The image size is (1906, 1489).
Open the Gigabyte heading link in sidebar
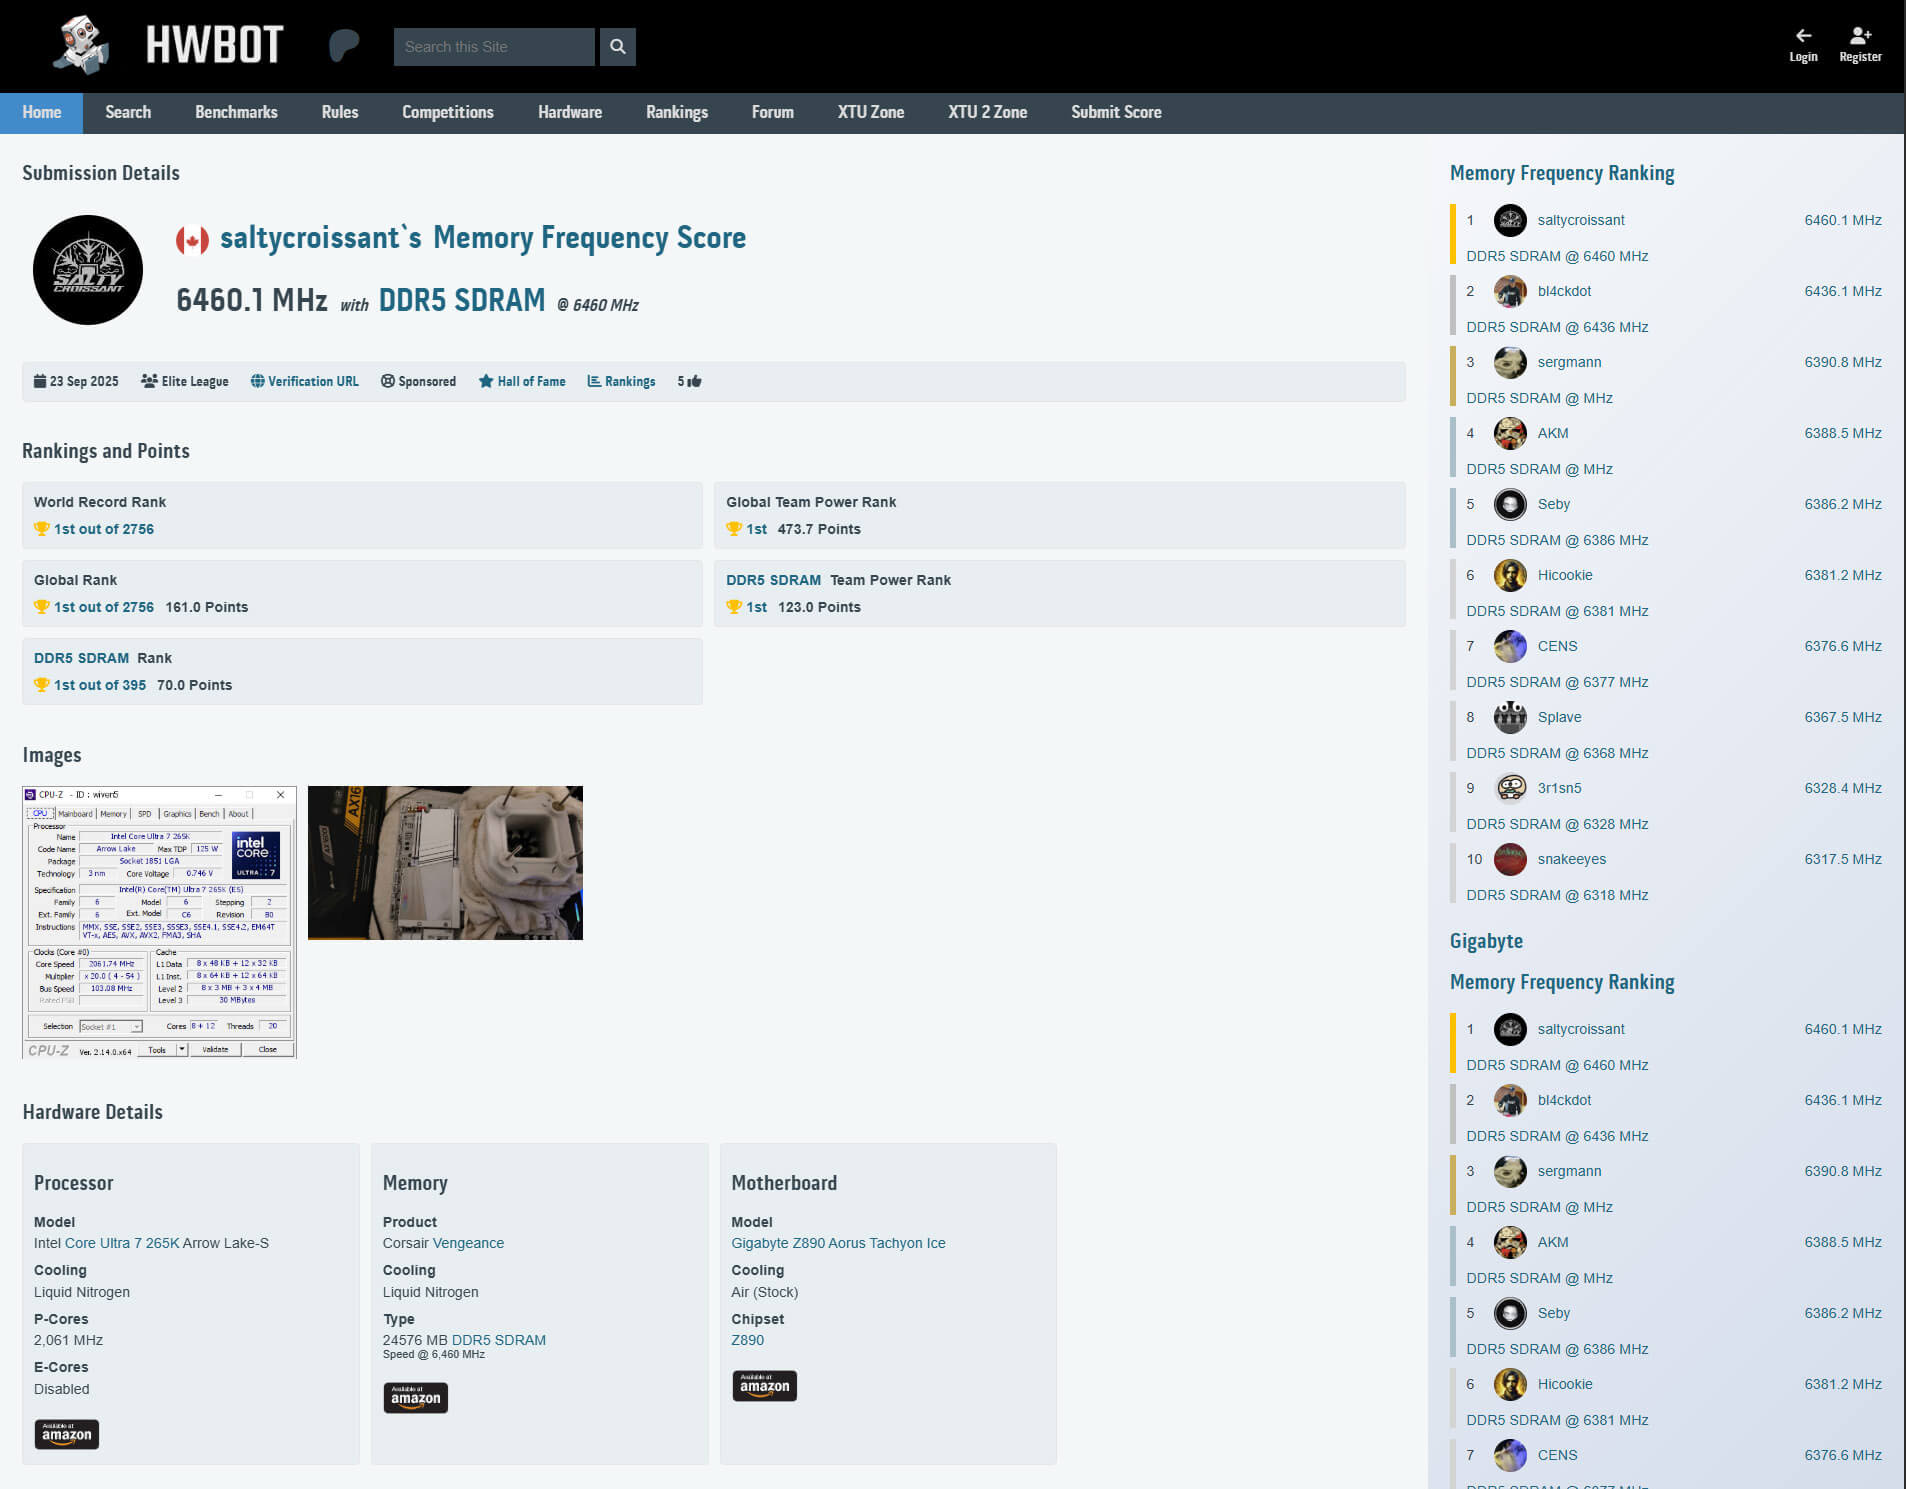point(1486,941)
